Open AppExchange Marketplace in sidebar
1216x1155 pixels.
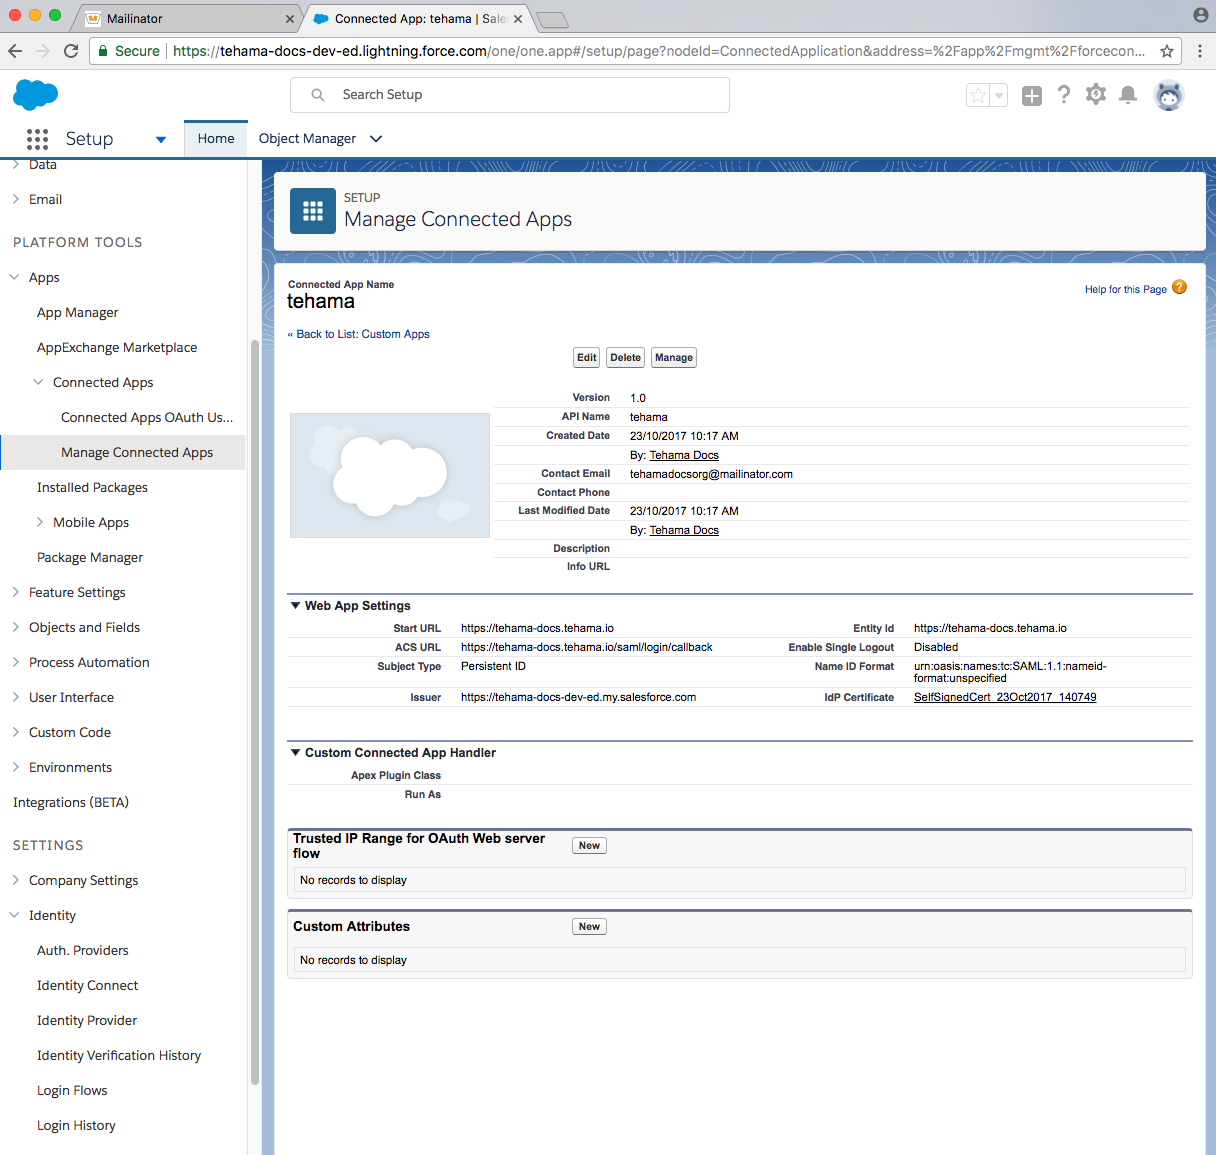pyautogui.click(x=117, y=348)
